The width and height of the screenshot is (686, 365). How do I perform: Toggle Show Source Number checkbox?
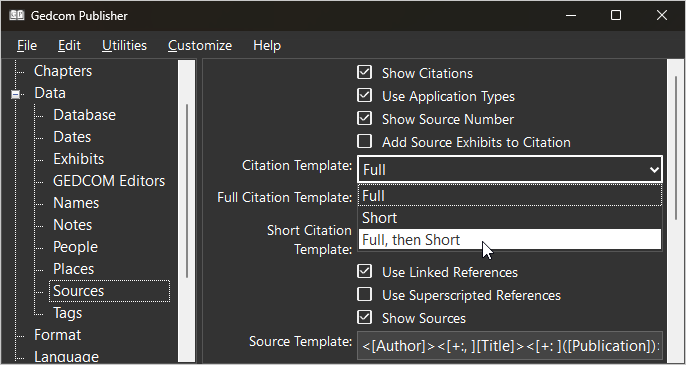tap(364, 119)
